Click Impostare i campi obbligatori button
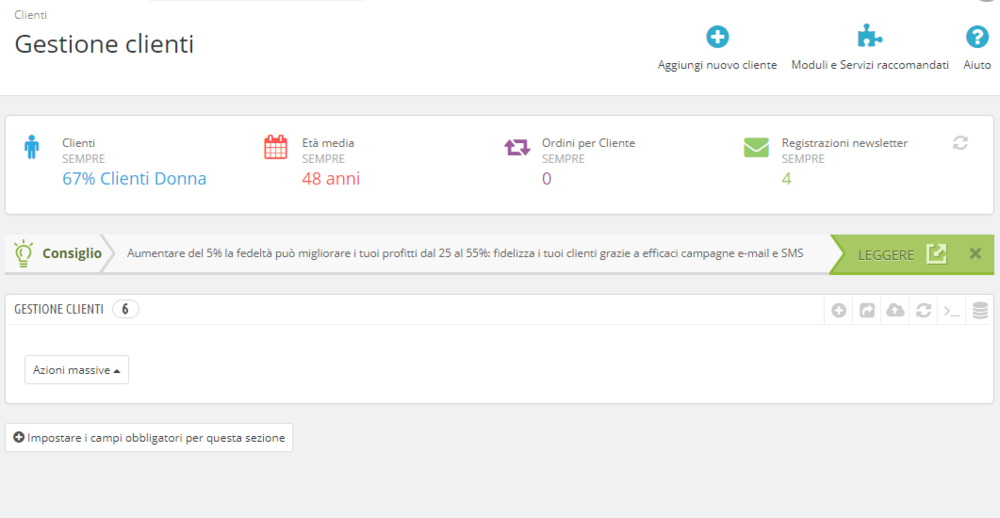This screenshot has height=518, width=1000. (x=149, y=438)
